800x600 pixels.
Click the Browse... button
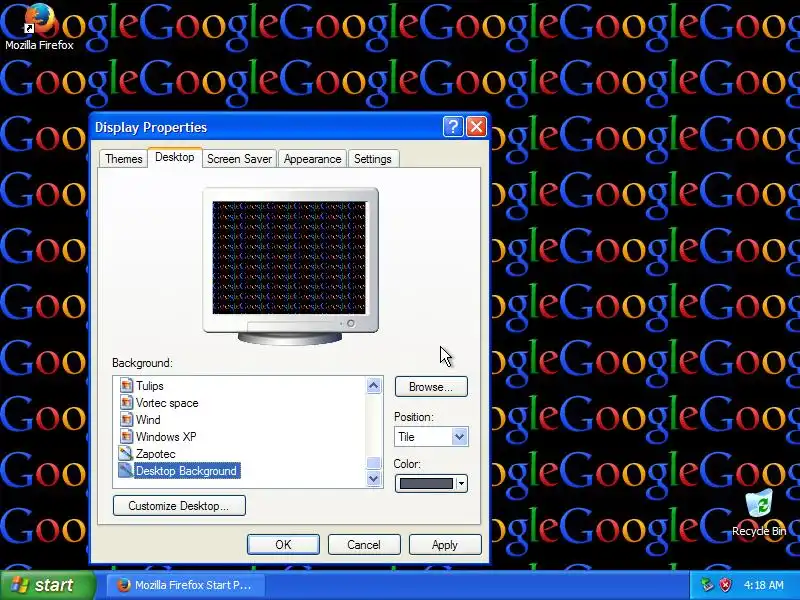[431, 387]
